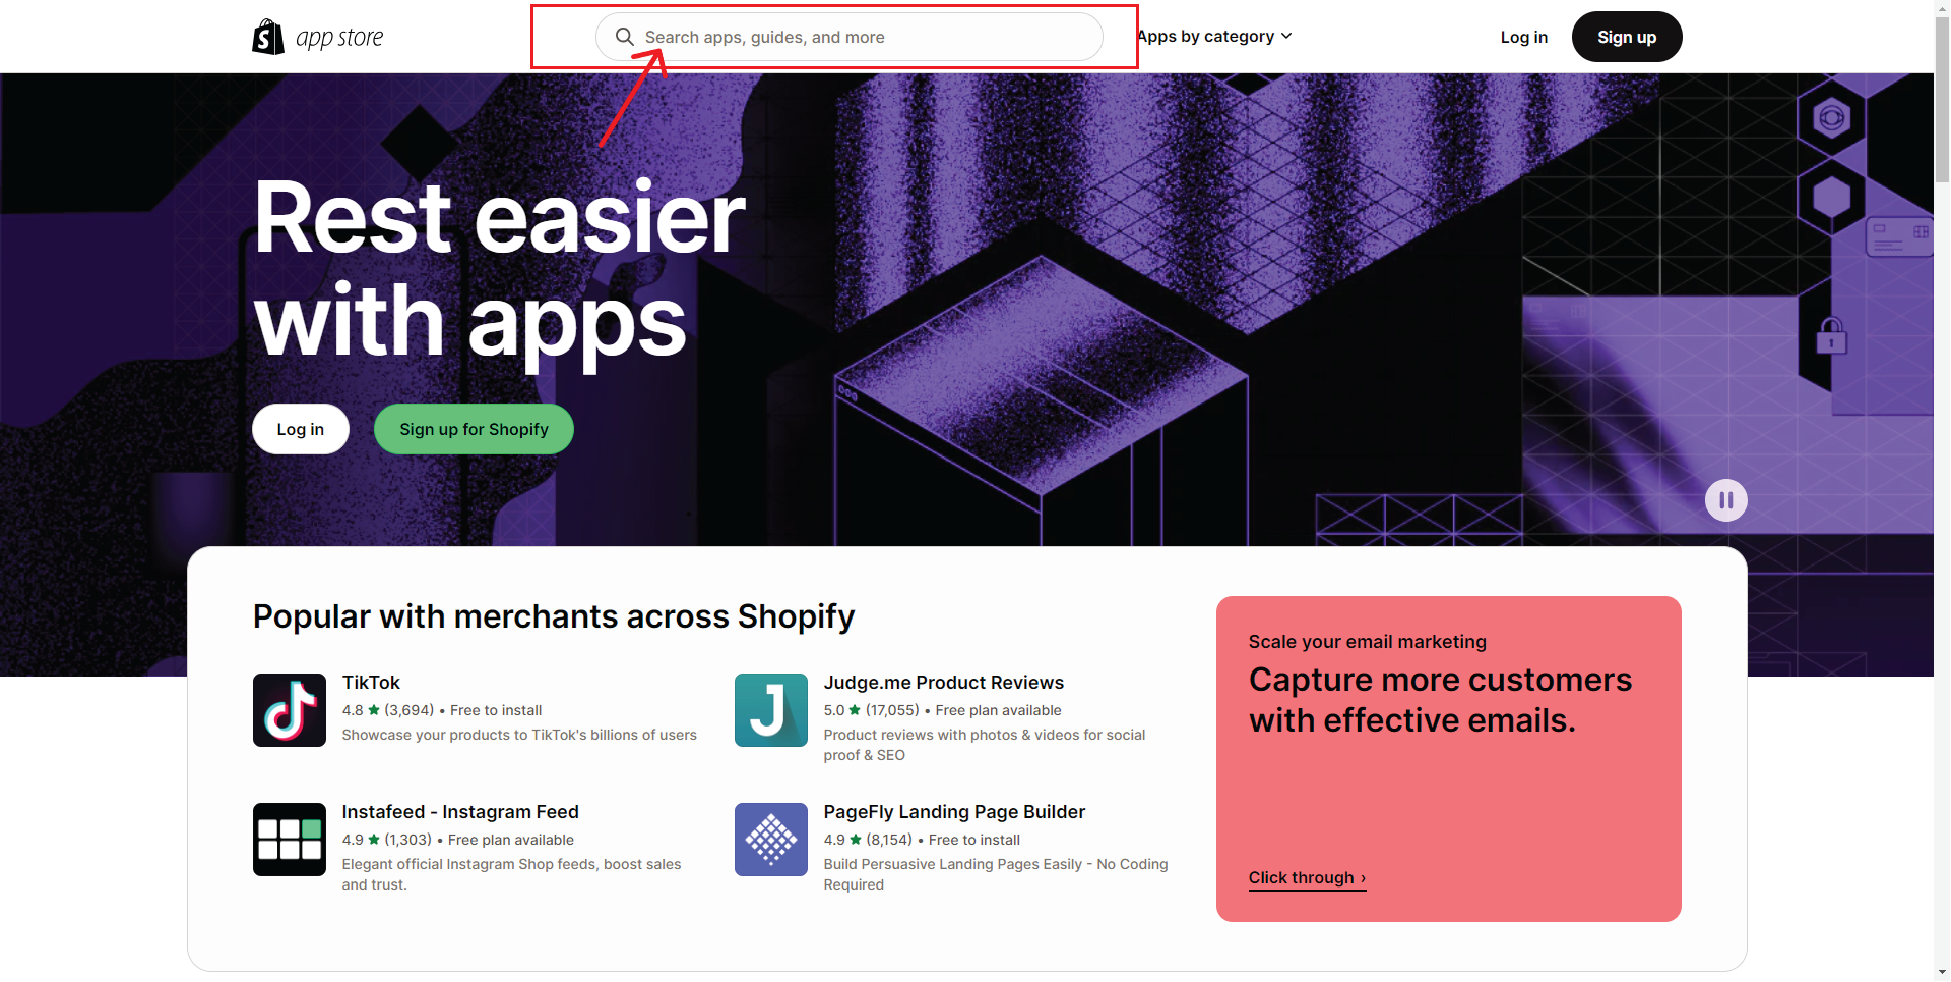
Task: Open the Judge.me app icon
Action: (x=771, y=710)
